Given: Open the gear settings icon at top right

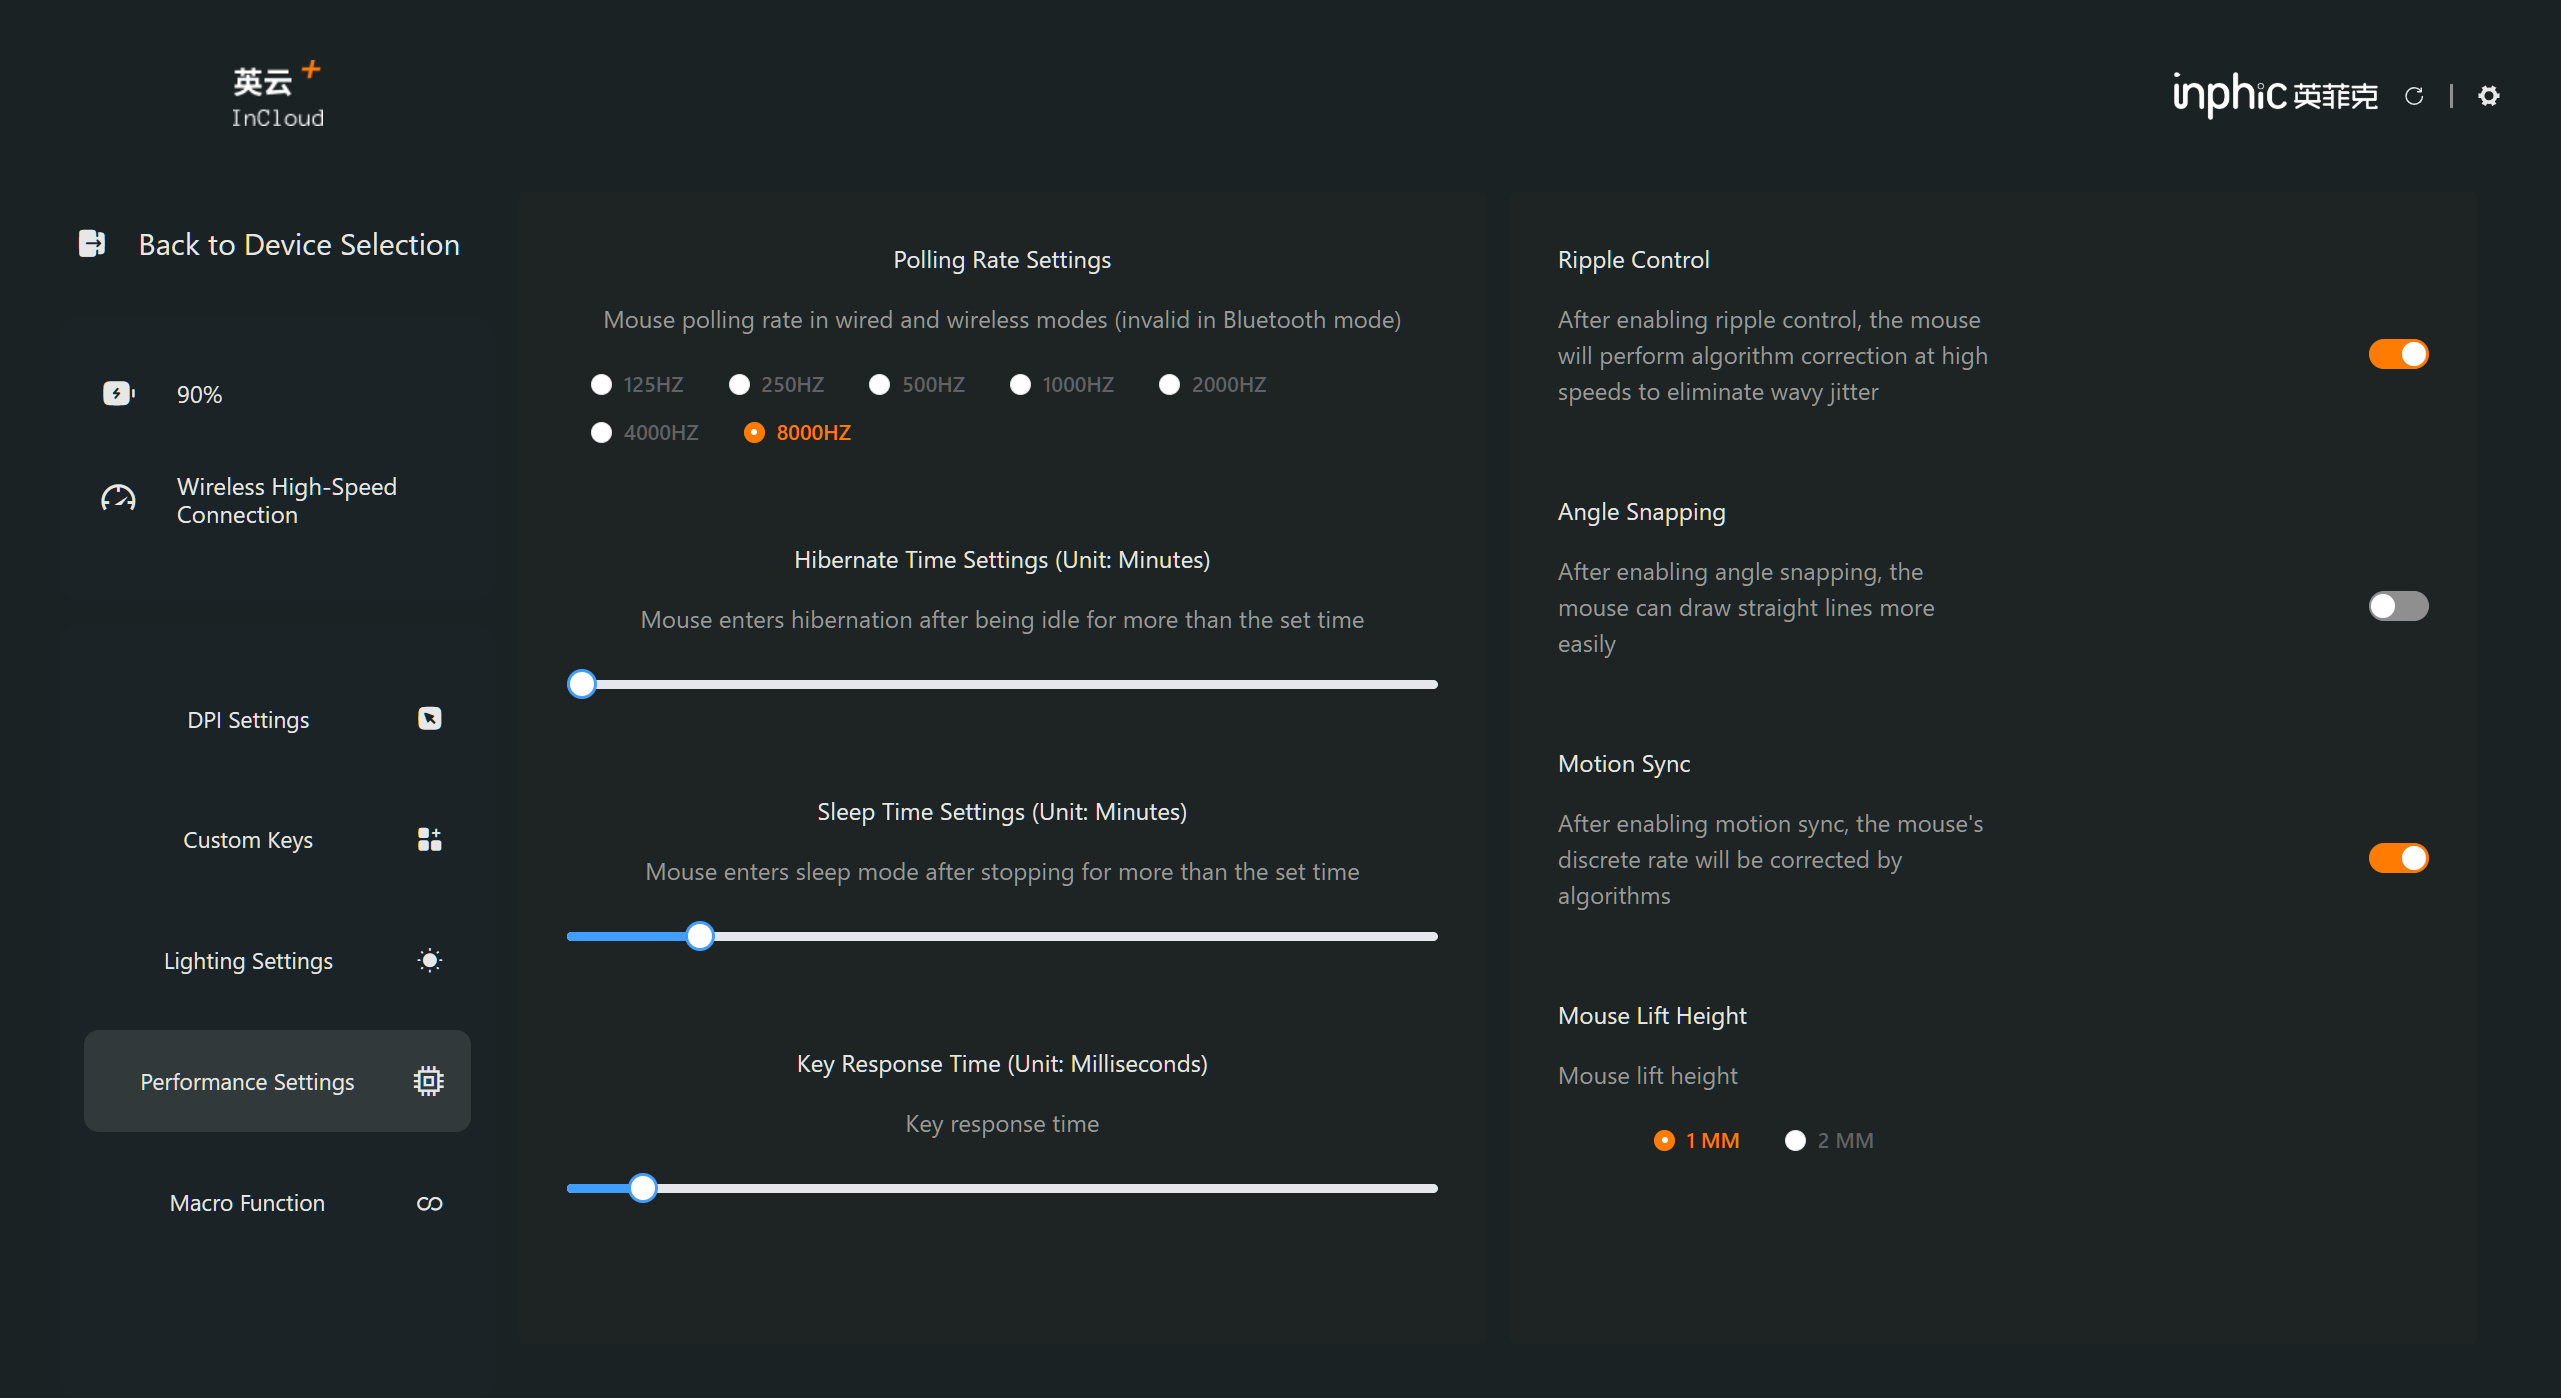Looking at the screenshot, I should tap(2488, 96).
